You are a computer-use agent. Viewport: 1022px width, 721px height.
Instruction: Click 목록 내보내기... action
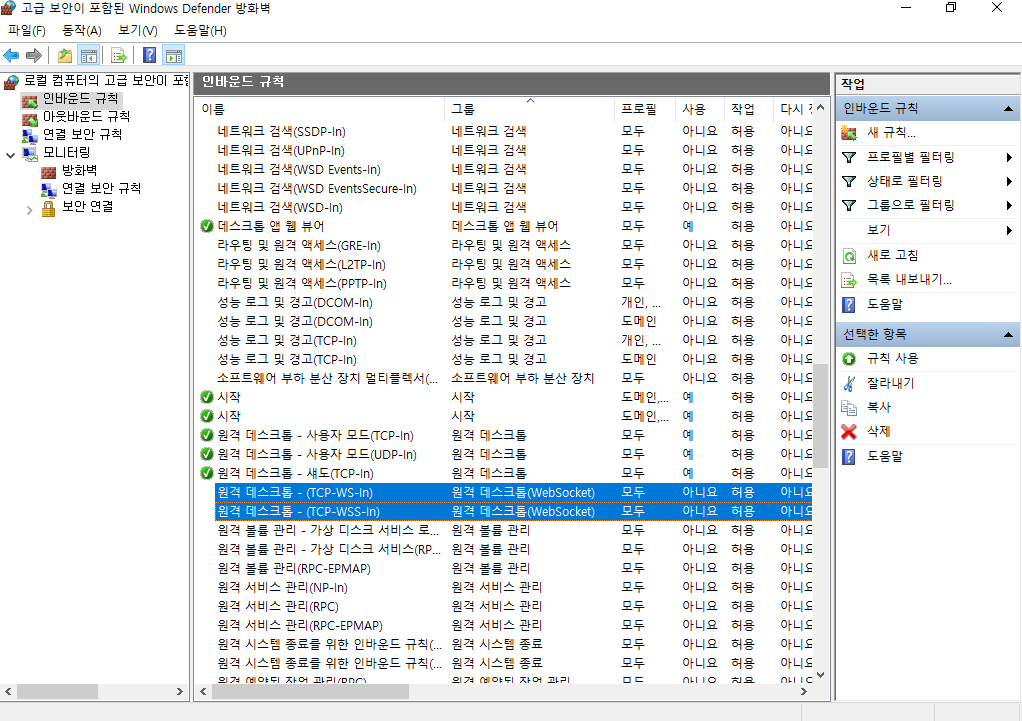click(909, 280)
